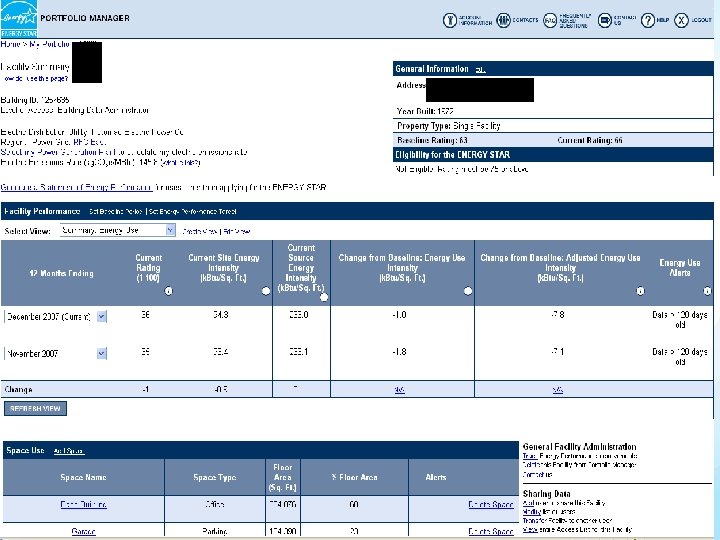Click the Edit View link
This screenshot has height=540, width=720.
[x=236, y=231]
